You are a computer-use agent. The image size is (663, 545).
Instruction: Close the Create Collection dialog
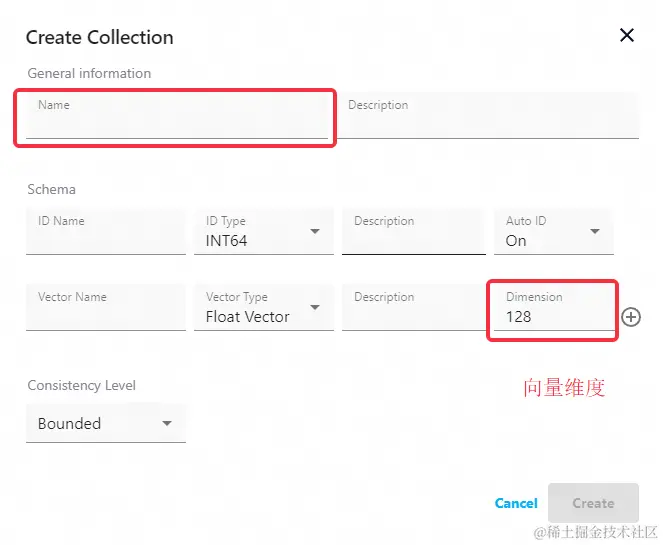(x=627, y=35)
